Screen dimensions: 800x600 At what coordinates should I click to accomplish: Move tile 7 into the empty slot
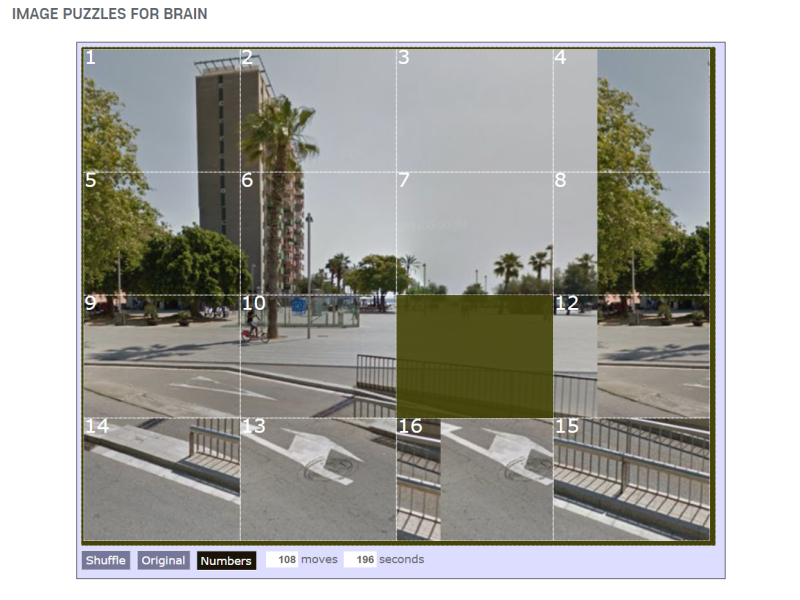[475, 232]
